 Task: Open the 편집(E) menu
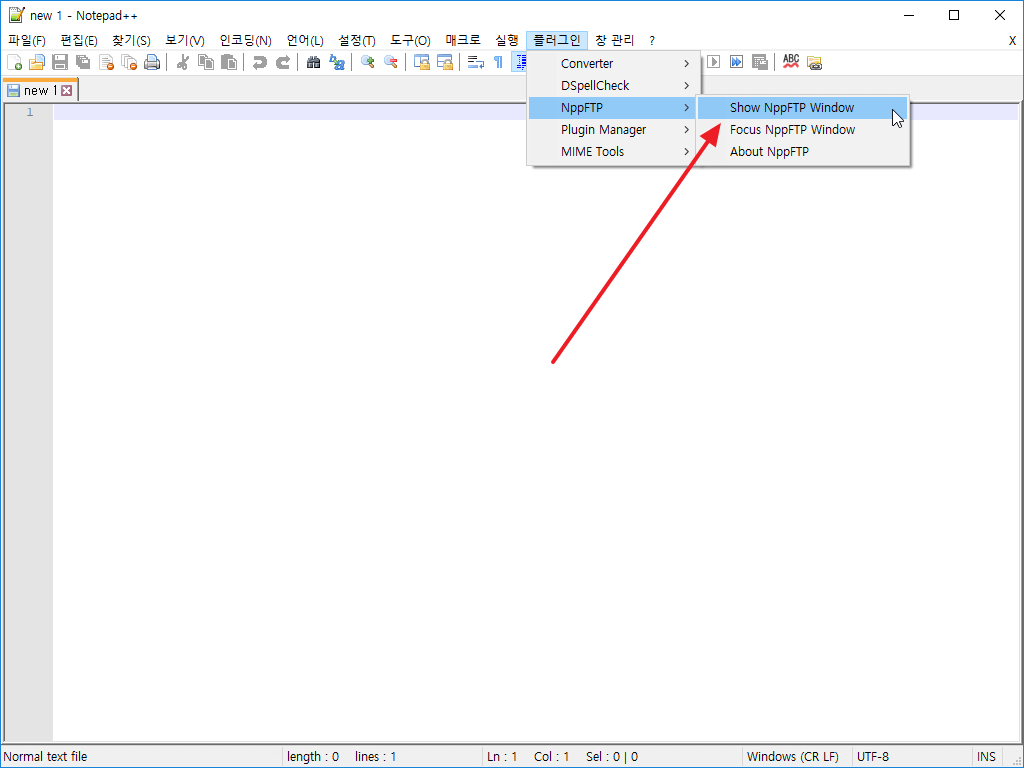coord(79,40)
